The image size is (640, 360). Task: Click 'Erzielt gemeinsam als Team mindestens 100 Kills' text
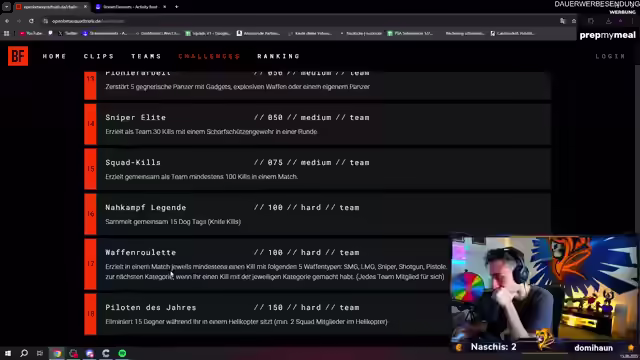pos(202,177)
